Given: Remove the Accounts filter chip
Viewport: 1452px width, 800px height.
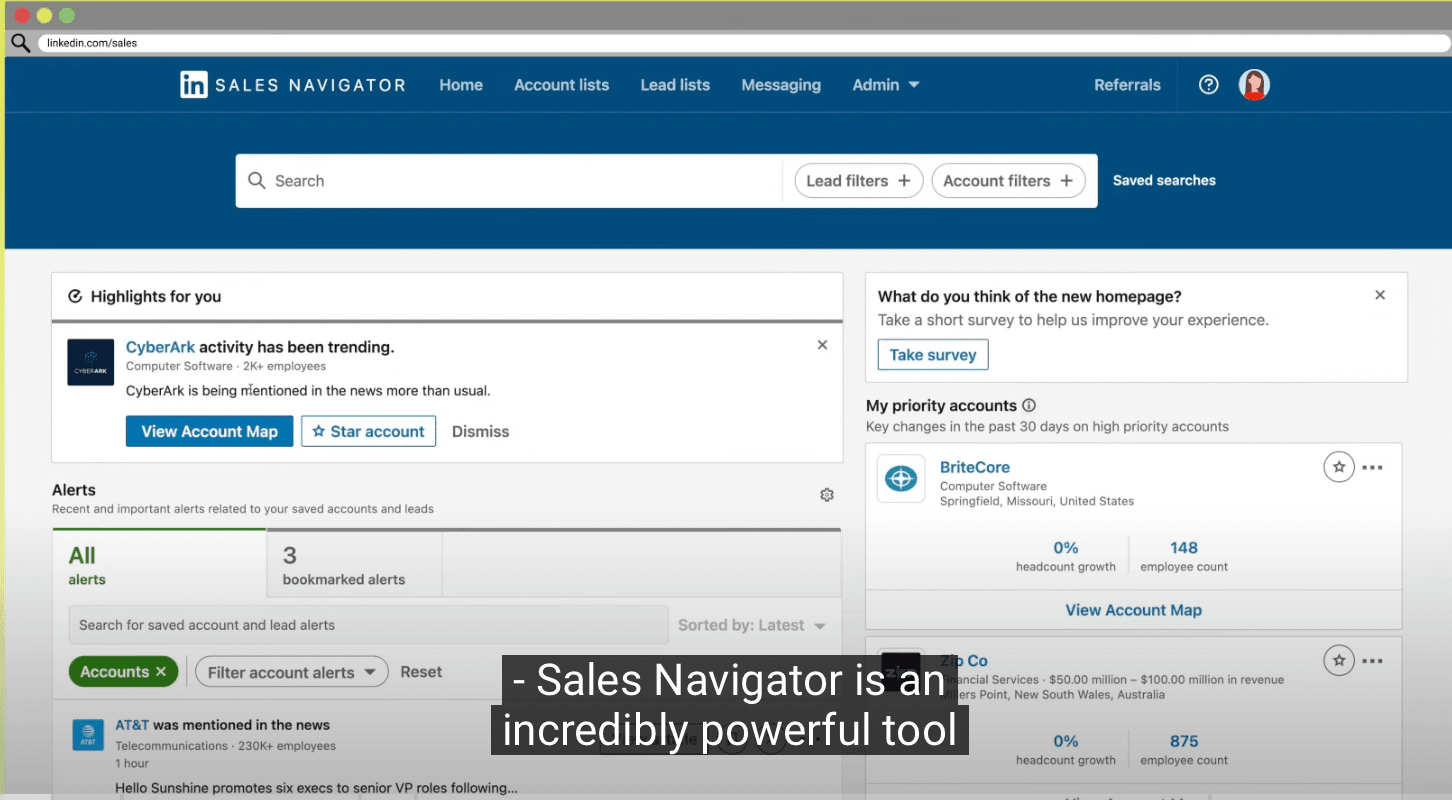Looking at the screenshot, I should point(161,672).
